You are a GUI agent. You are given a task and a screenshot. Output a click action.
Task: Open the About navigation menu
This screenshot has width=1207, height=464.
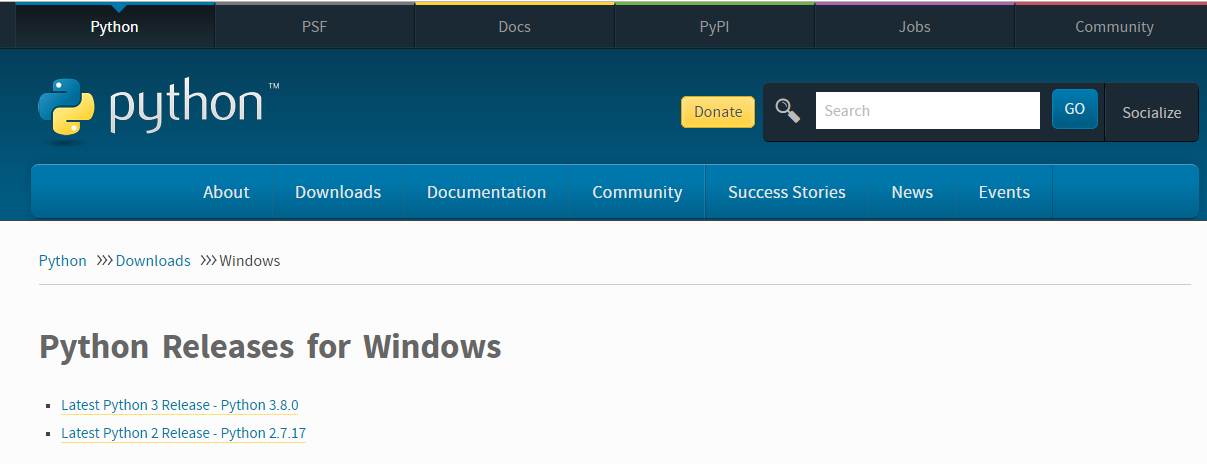pyautogui.click(x=226, y=192)
